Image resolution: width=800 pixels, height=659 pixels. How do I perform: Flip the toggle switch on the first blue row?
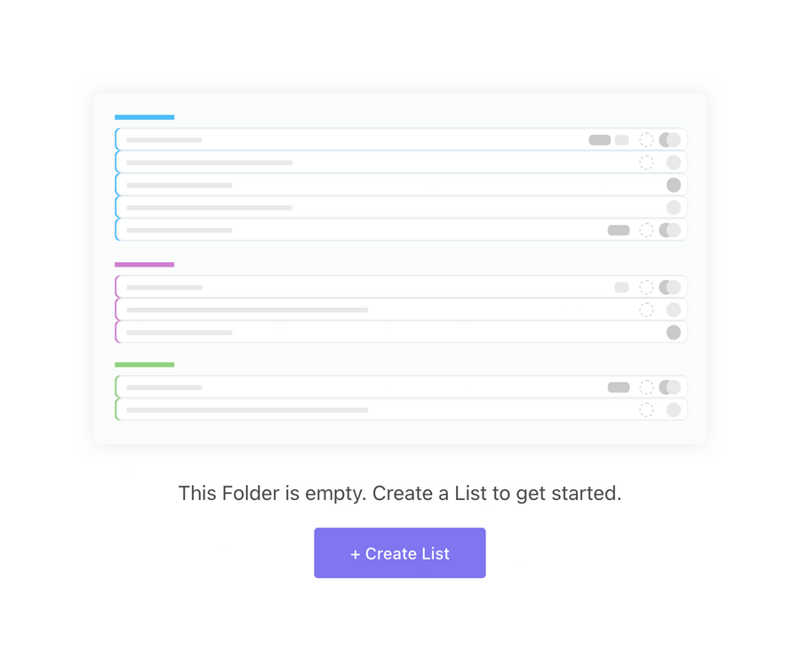672,140
